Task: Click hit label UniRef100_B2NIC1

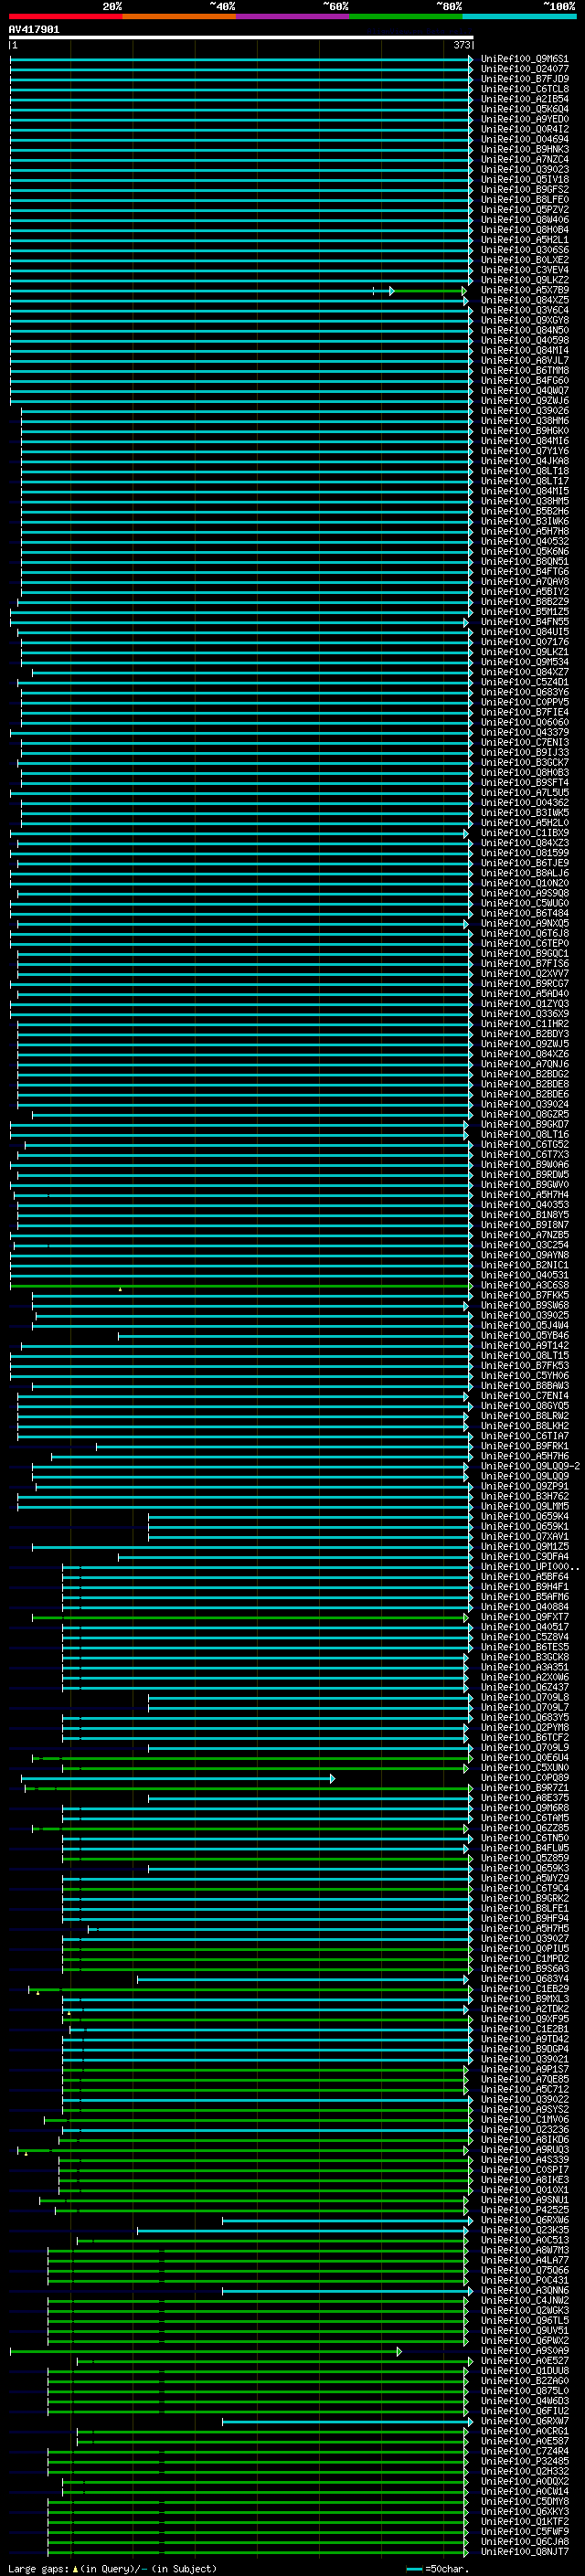Action: [x=524, y=1265]
